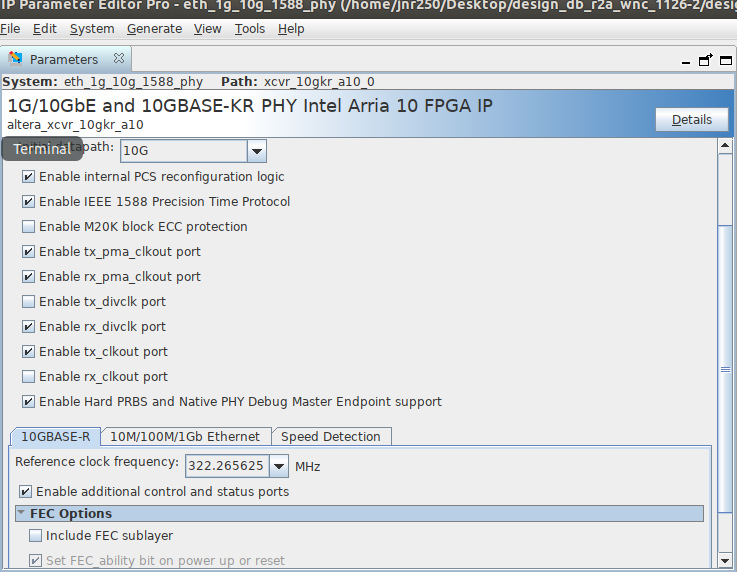
Task: Click the Details button
Action: point(692,120)
